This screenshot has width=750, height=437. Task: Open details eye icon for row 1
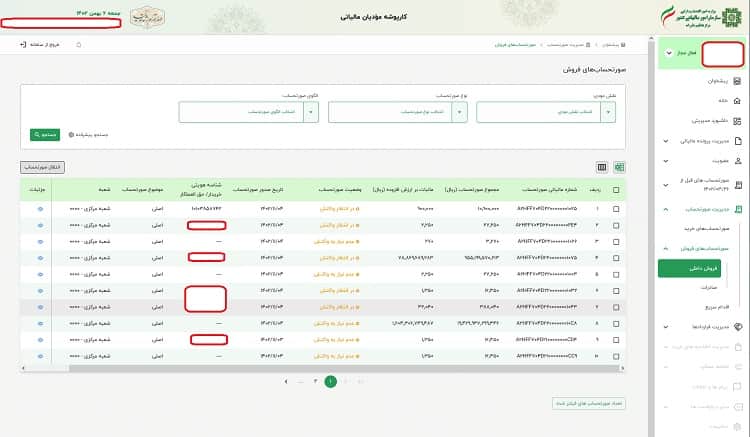pos(40,209)
